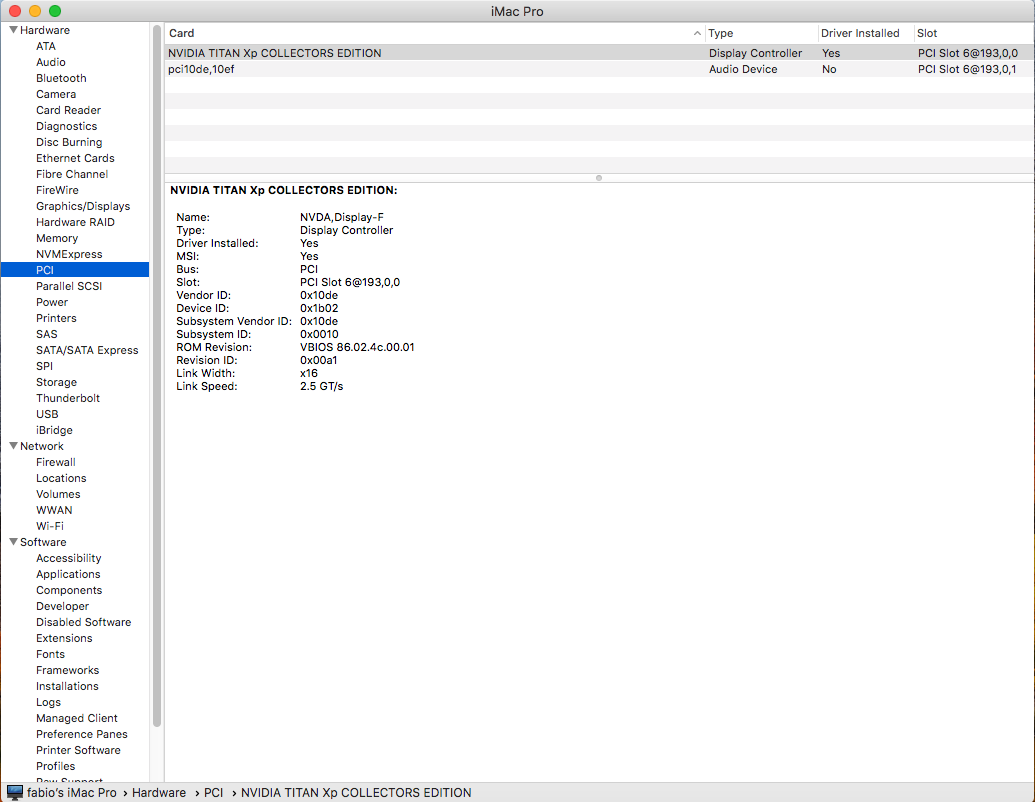This screenshot has height=802, width=1035.
Task: Select Extensions under Software
Action: [64, 638]
